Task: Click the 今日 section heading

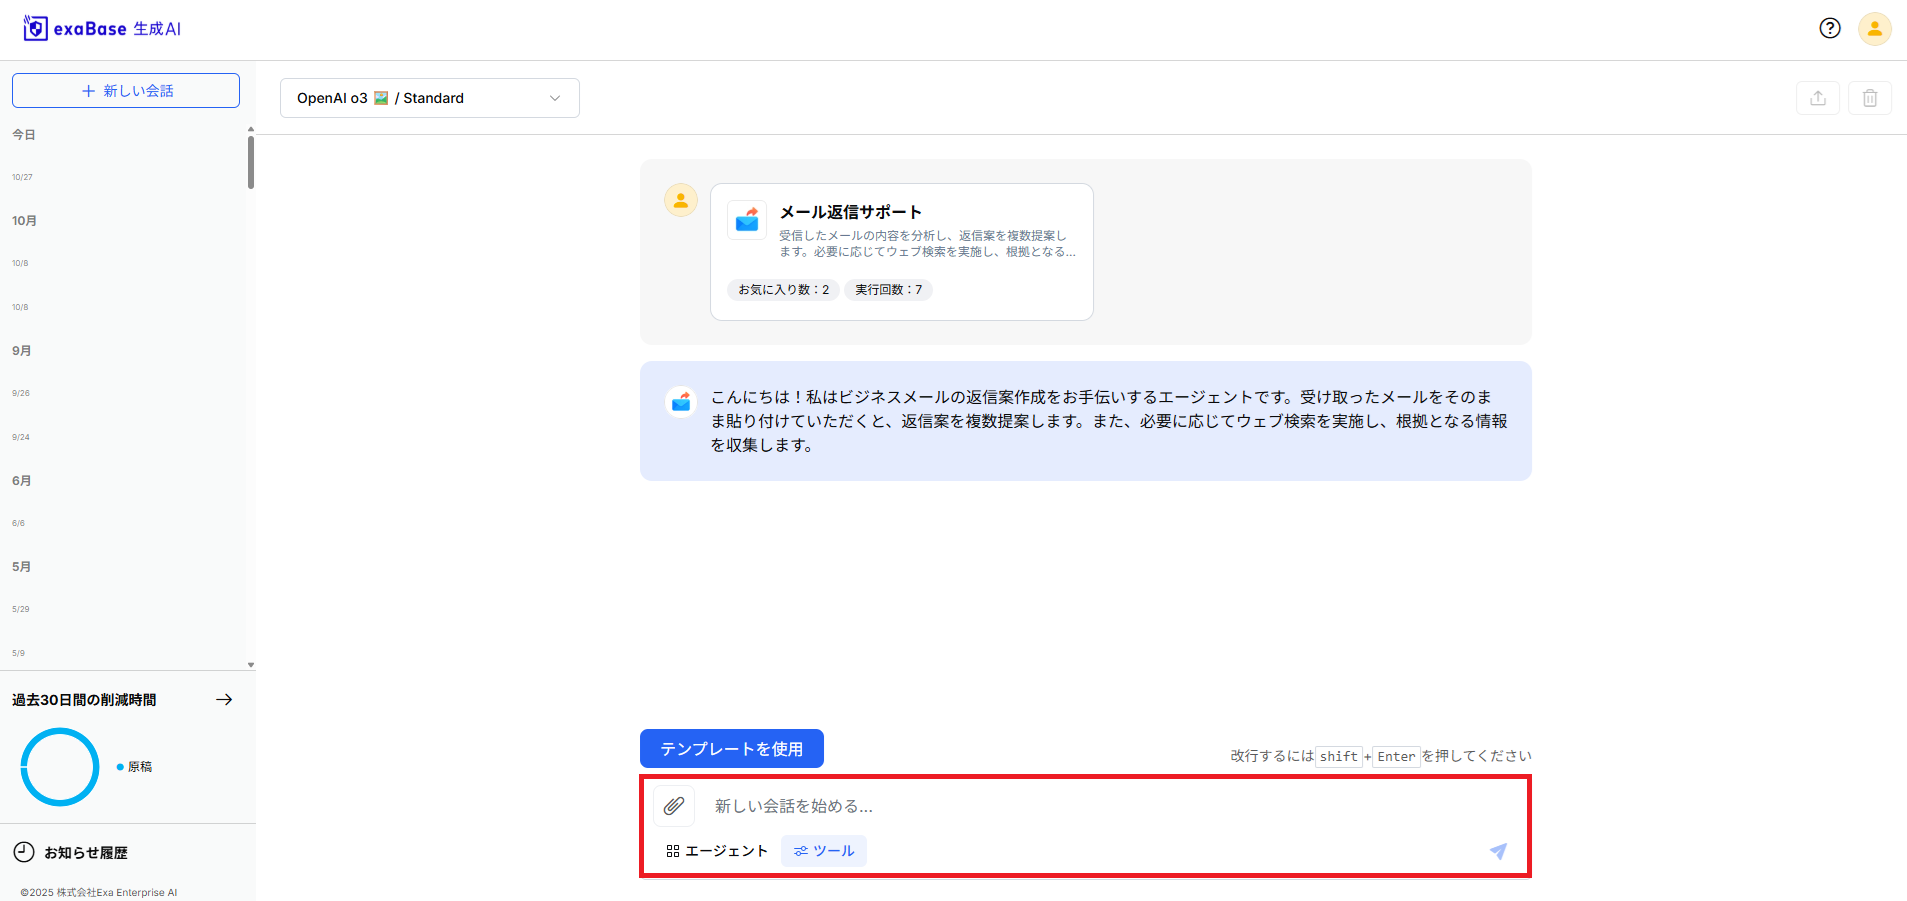Action: click(x=24, y=135)
